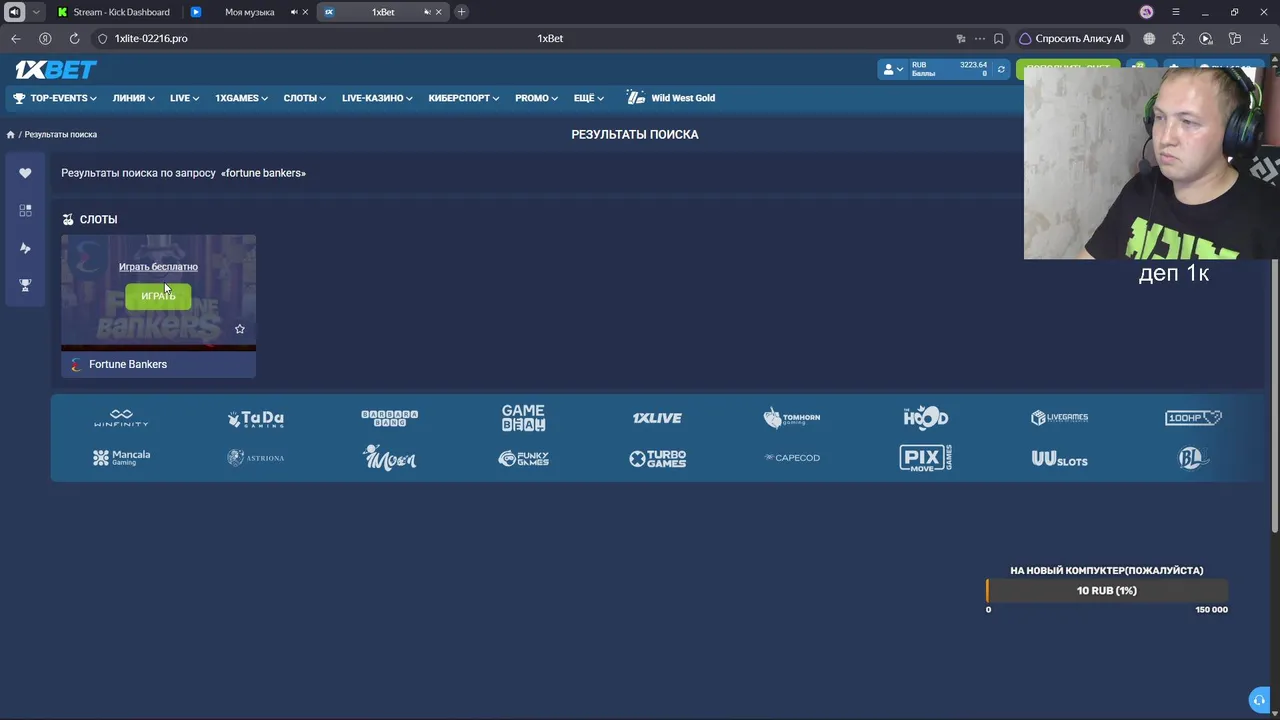Go back with the browser arrow
1280x720 pixels.
point(16,38)
